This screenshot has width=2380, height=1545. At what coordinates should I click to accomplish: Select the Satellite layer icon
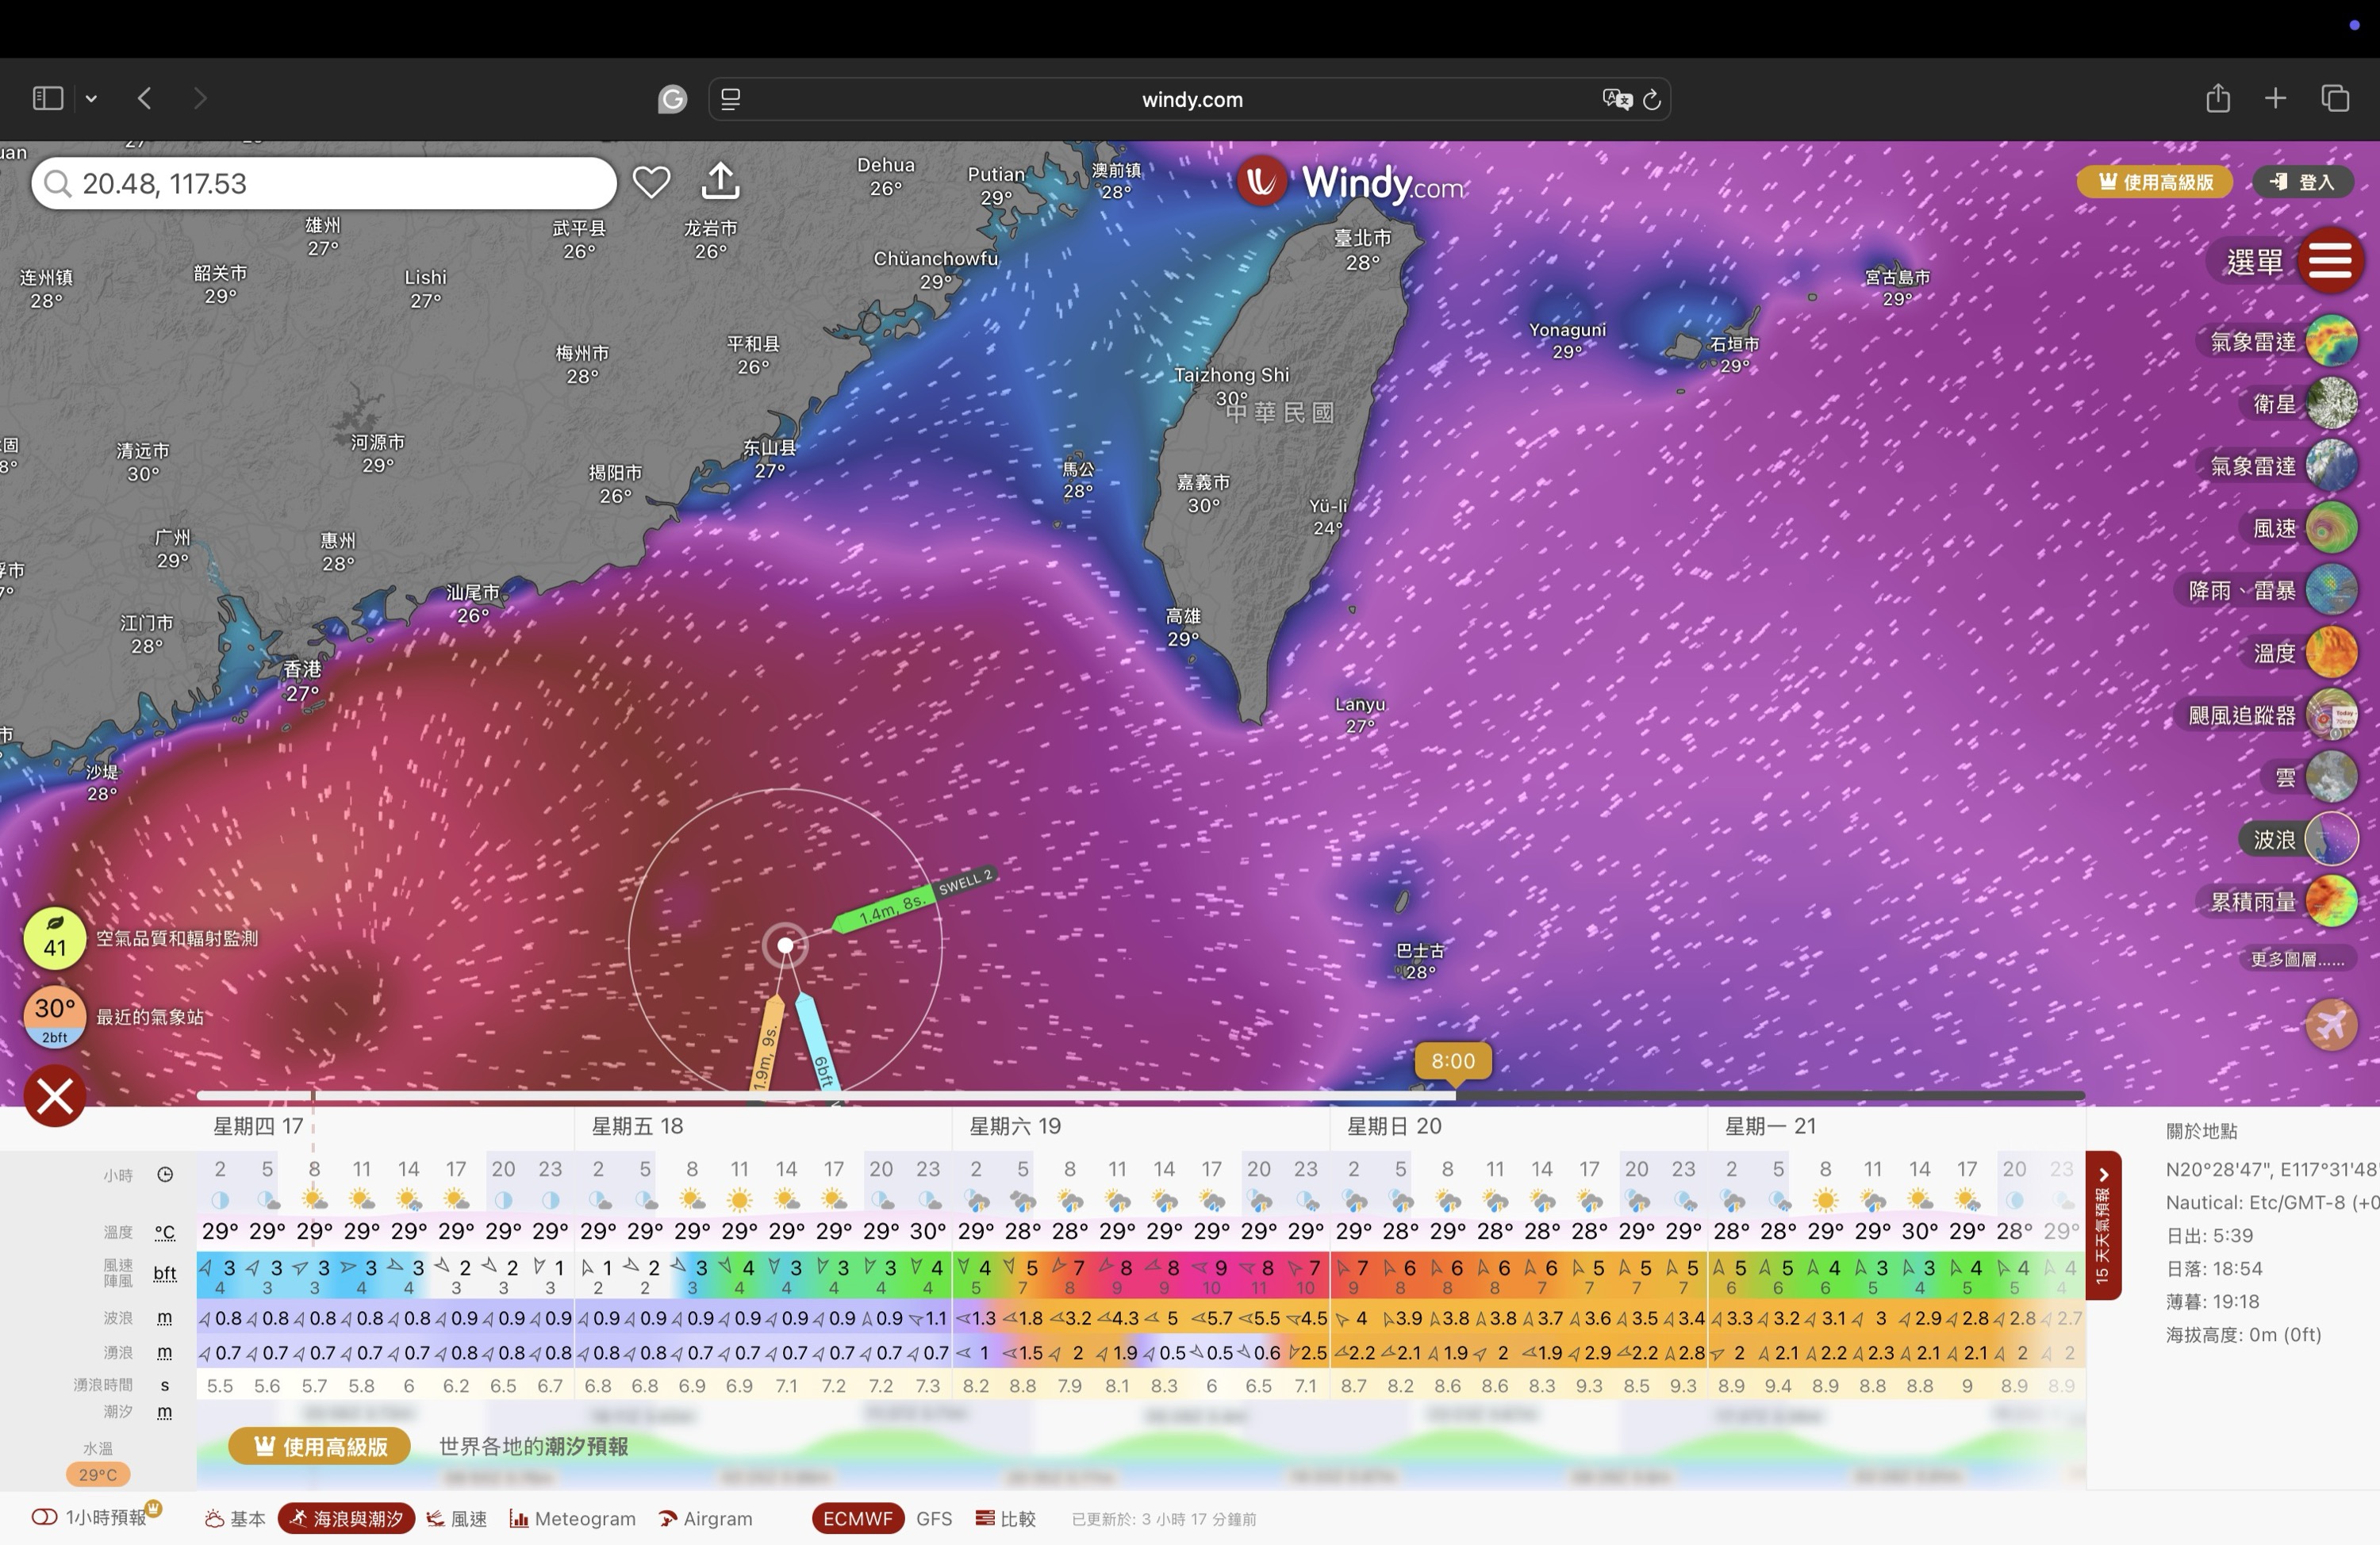2331,404
